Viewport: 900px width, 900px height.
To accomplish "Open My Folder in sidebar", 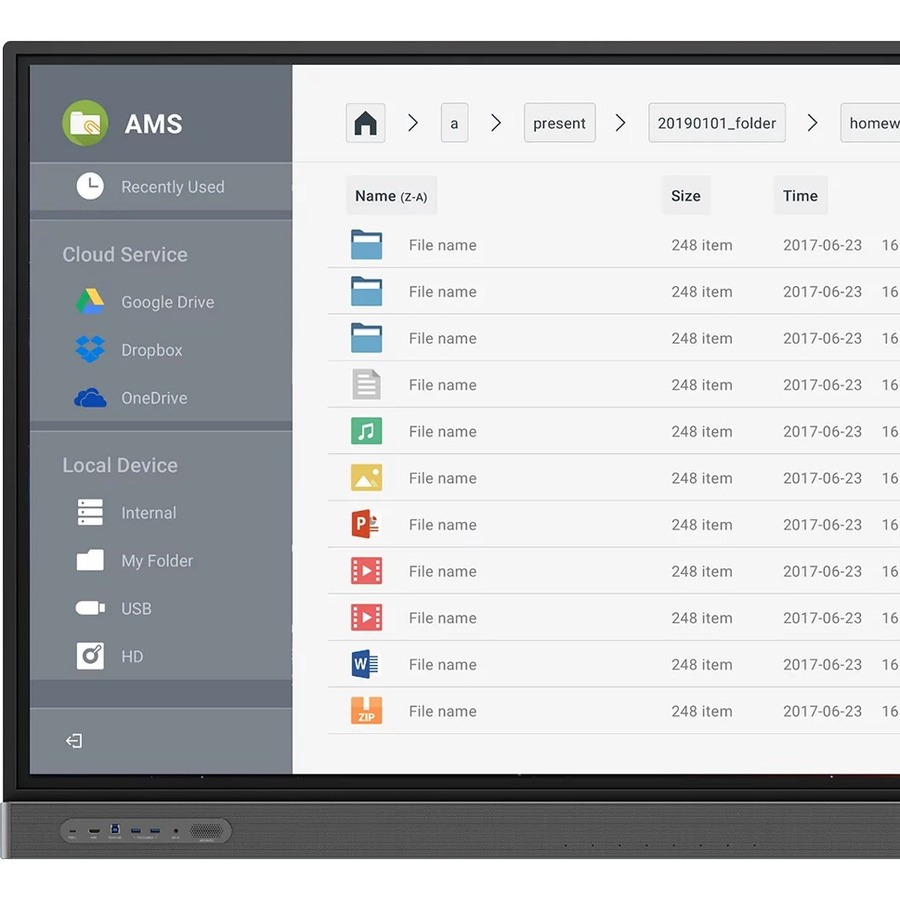I will coord(156,561).
